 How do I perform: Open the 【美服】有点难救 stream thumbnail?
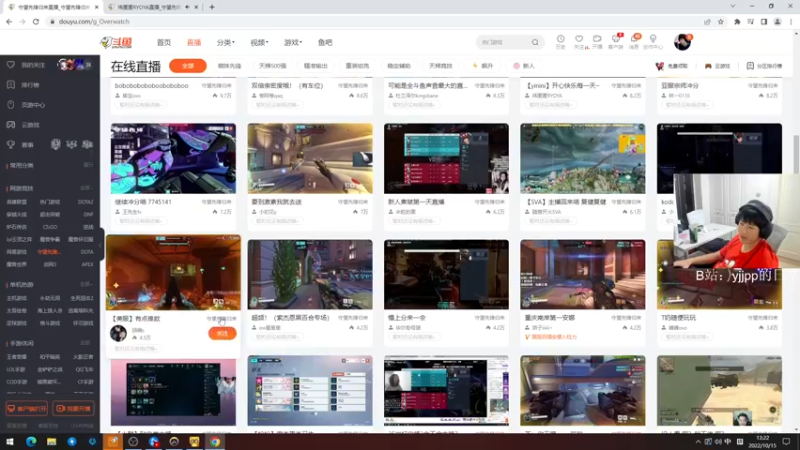[x=173, y=272]
